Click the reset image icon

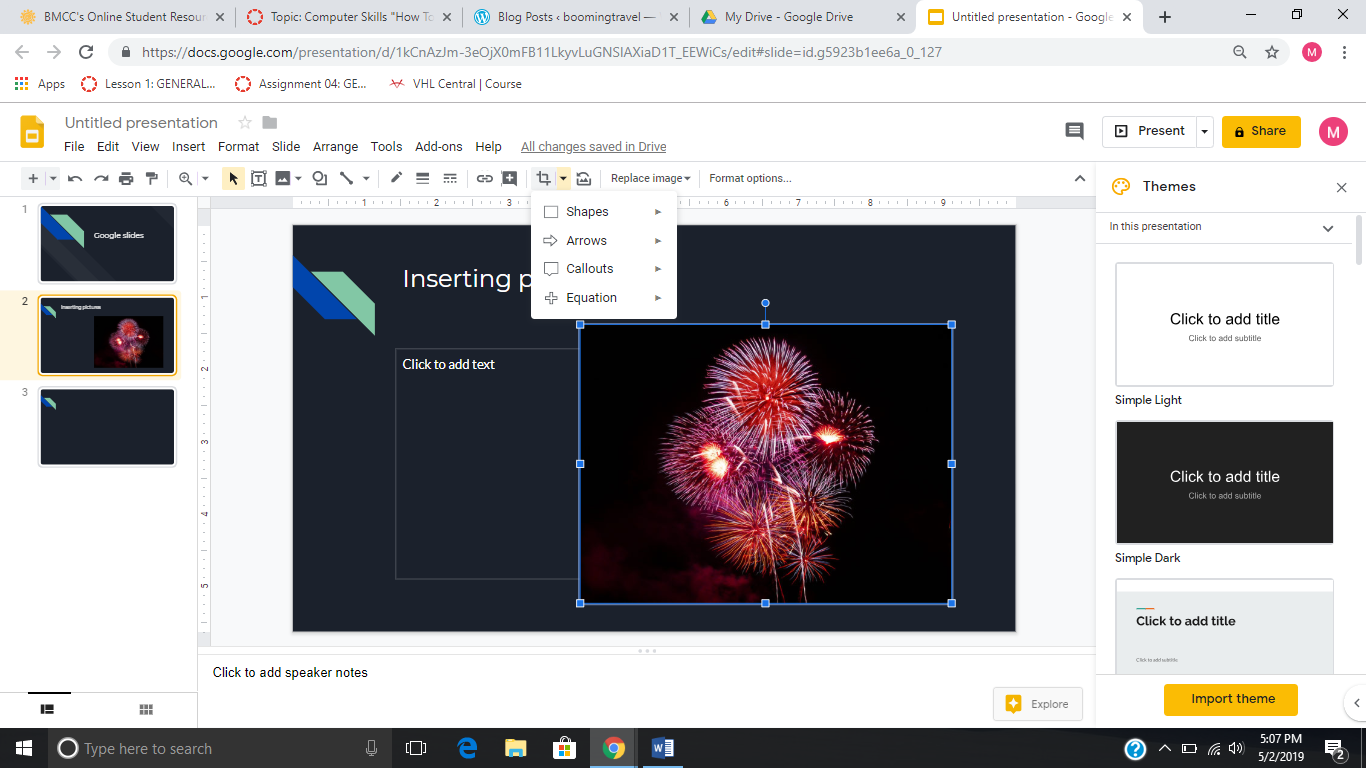pyautogui.click(x=584, y=178)
